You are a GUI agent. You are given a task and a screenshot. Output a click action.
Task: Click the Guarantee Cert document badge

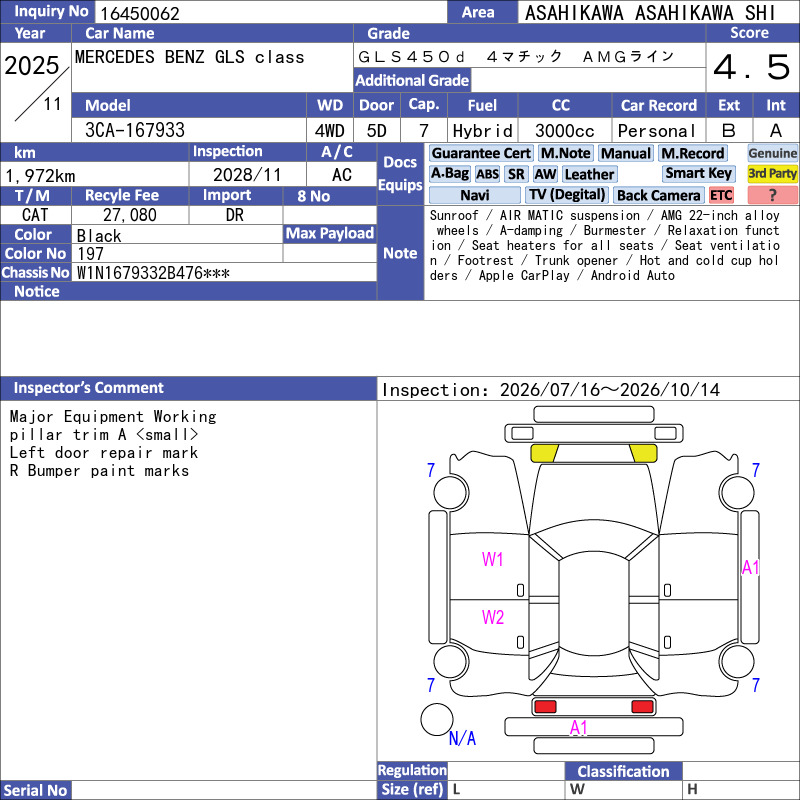click(481, 153)
